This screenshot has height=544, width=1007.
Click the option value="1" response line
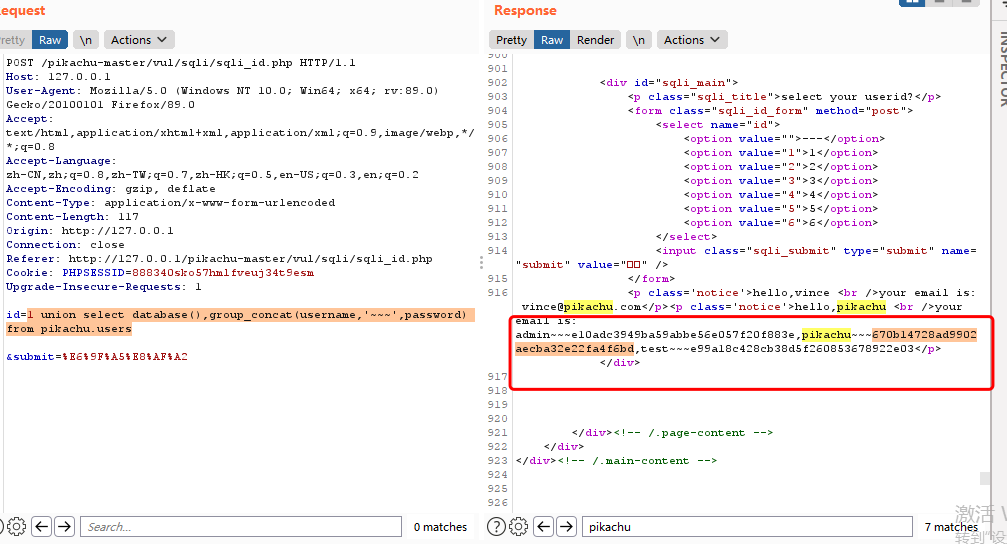pos(780,153)
